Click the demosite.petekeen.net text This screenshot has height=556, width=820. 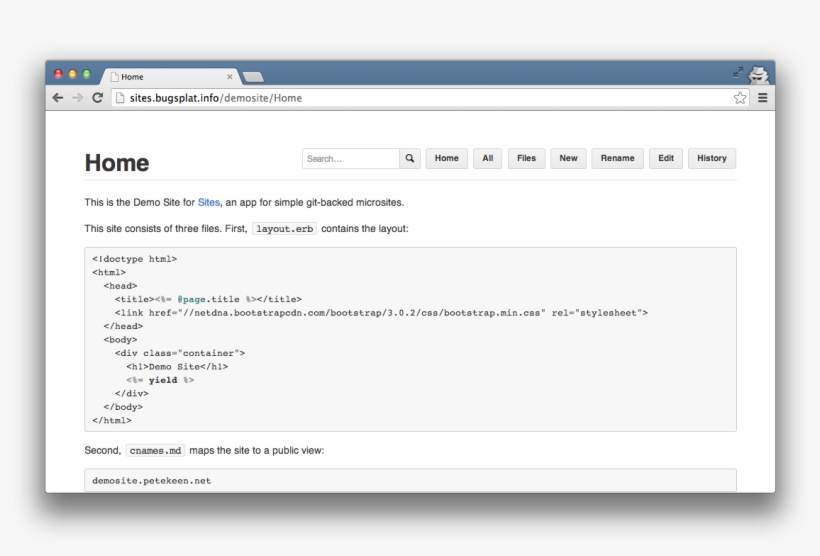(x=152, y=481)
